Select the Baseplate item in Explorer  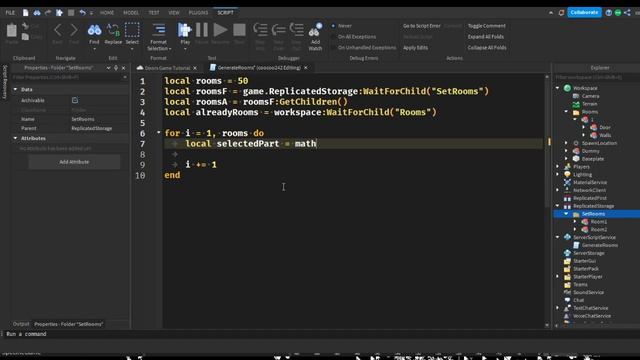point(592,159)
